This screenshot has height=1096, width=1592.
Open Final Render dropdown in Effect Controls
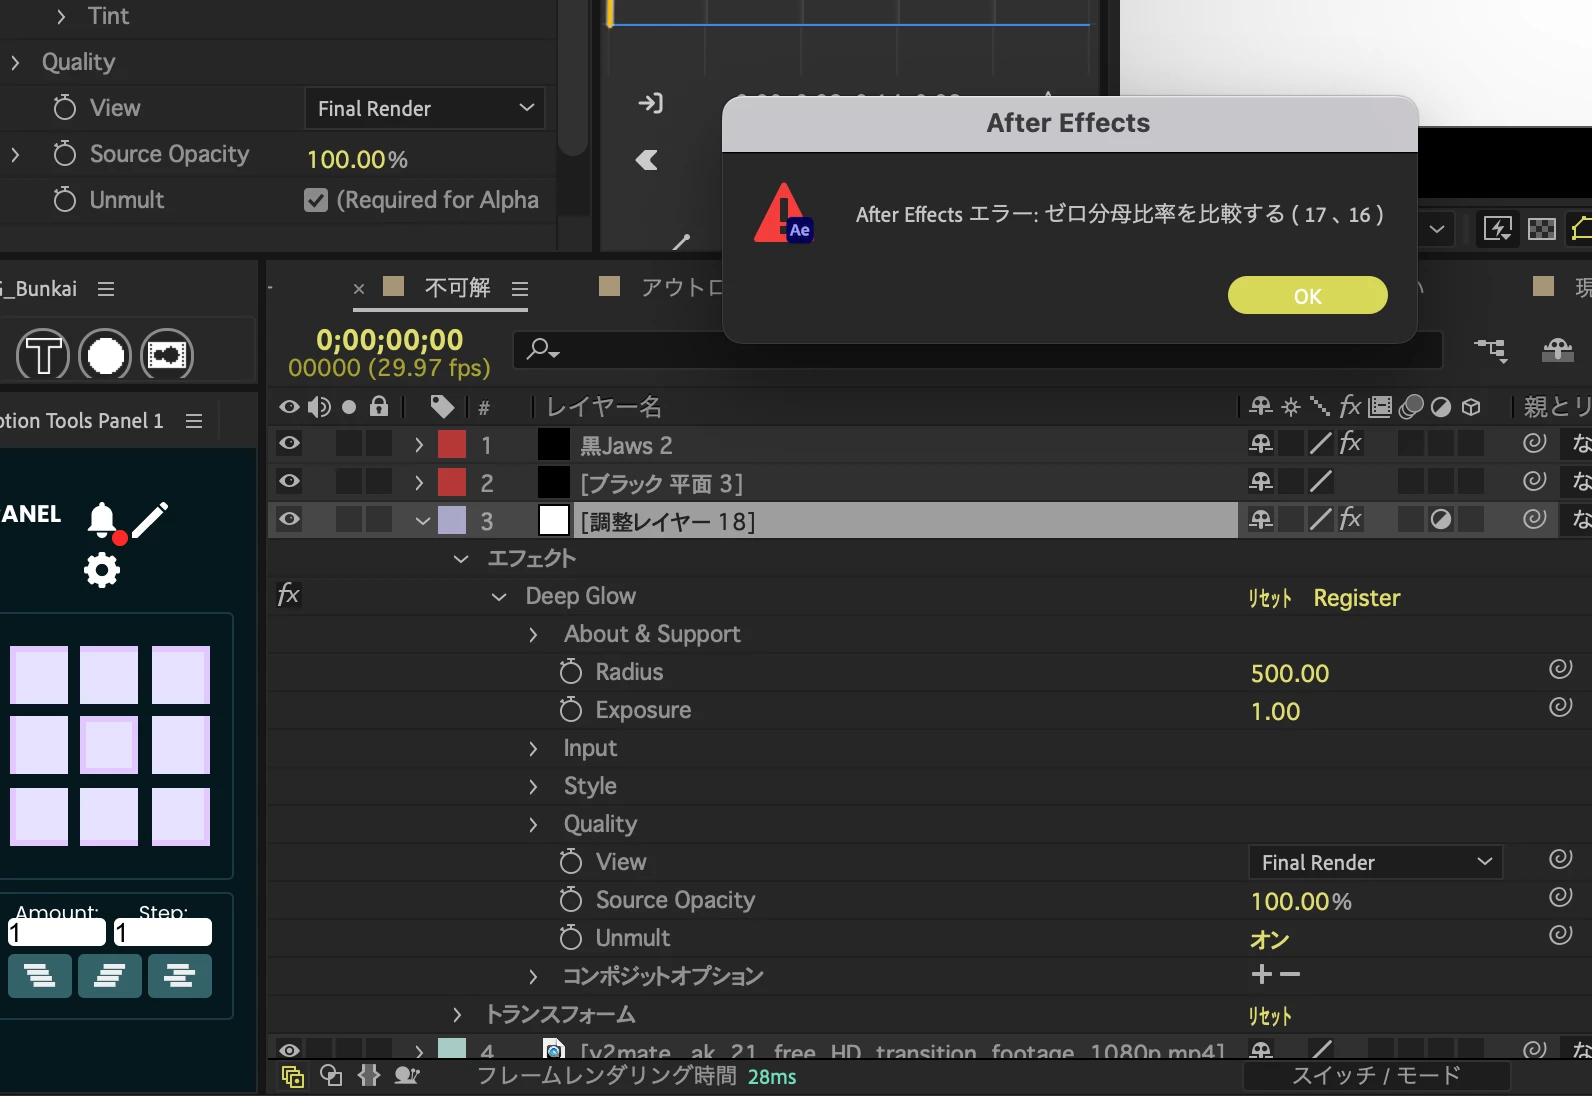(425, 108)
